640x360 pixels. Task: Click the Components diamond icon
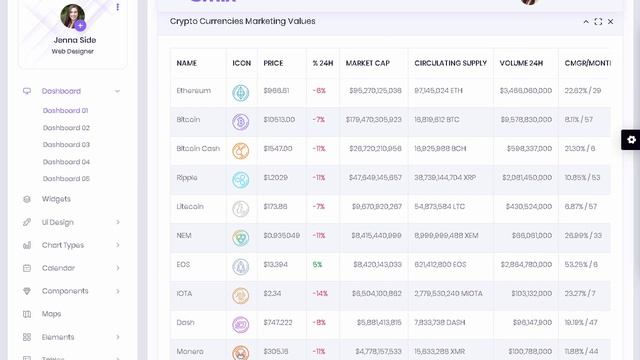coord(27,291)
